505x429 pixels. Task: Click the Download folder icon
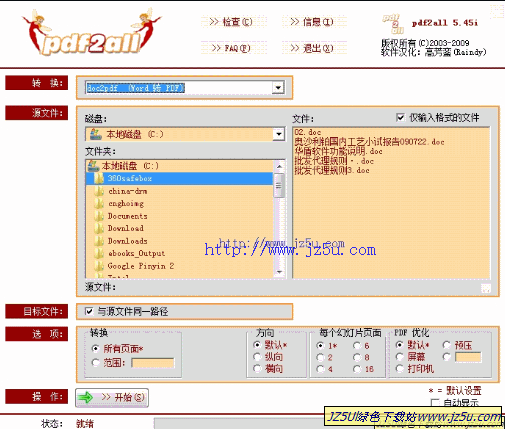(99, 228)
